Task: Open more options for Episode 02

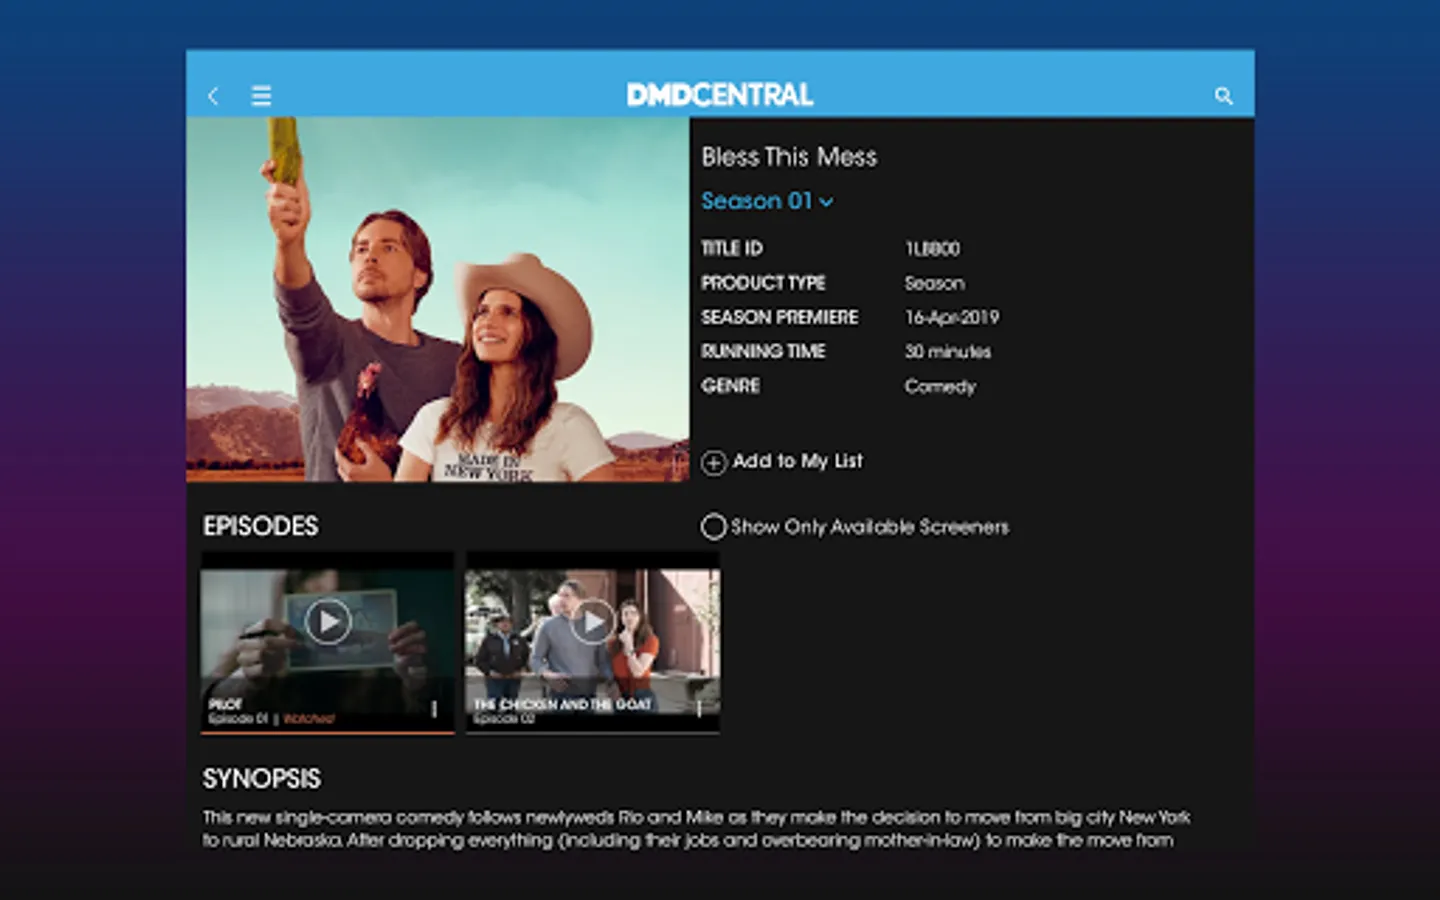Action: click(699, 709)
